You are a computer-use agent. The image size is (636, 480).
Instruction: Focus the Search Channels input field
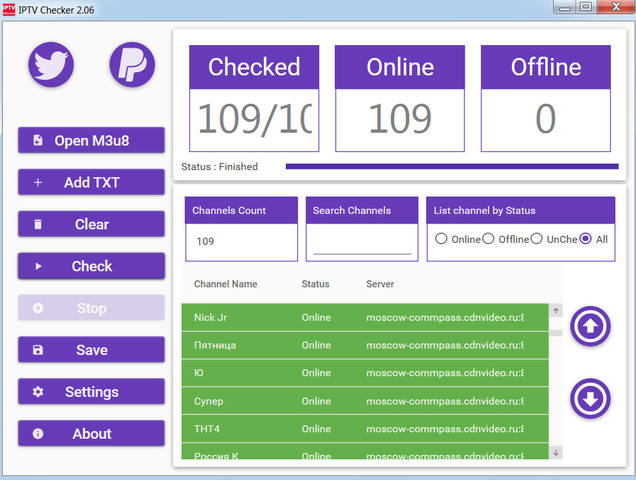pos(361,243)
